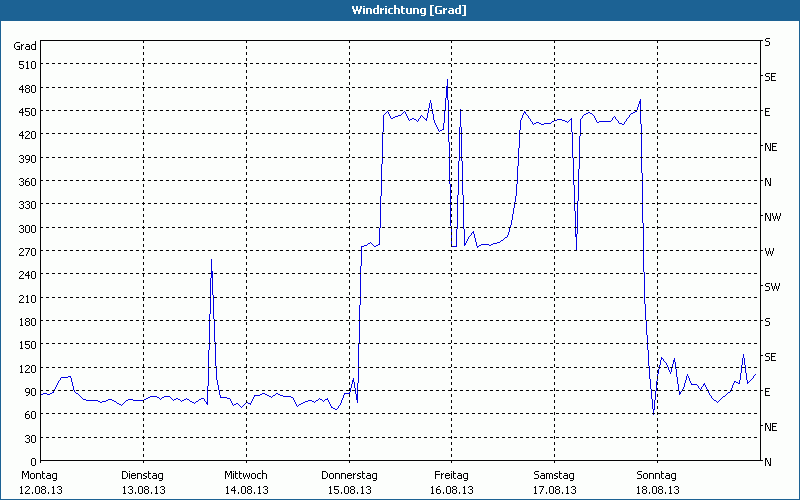Select the Dienstag 13.08.13 date label
The height and width of the screenshot is (500, 800).
point(142,482)
